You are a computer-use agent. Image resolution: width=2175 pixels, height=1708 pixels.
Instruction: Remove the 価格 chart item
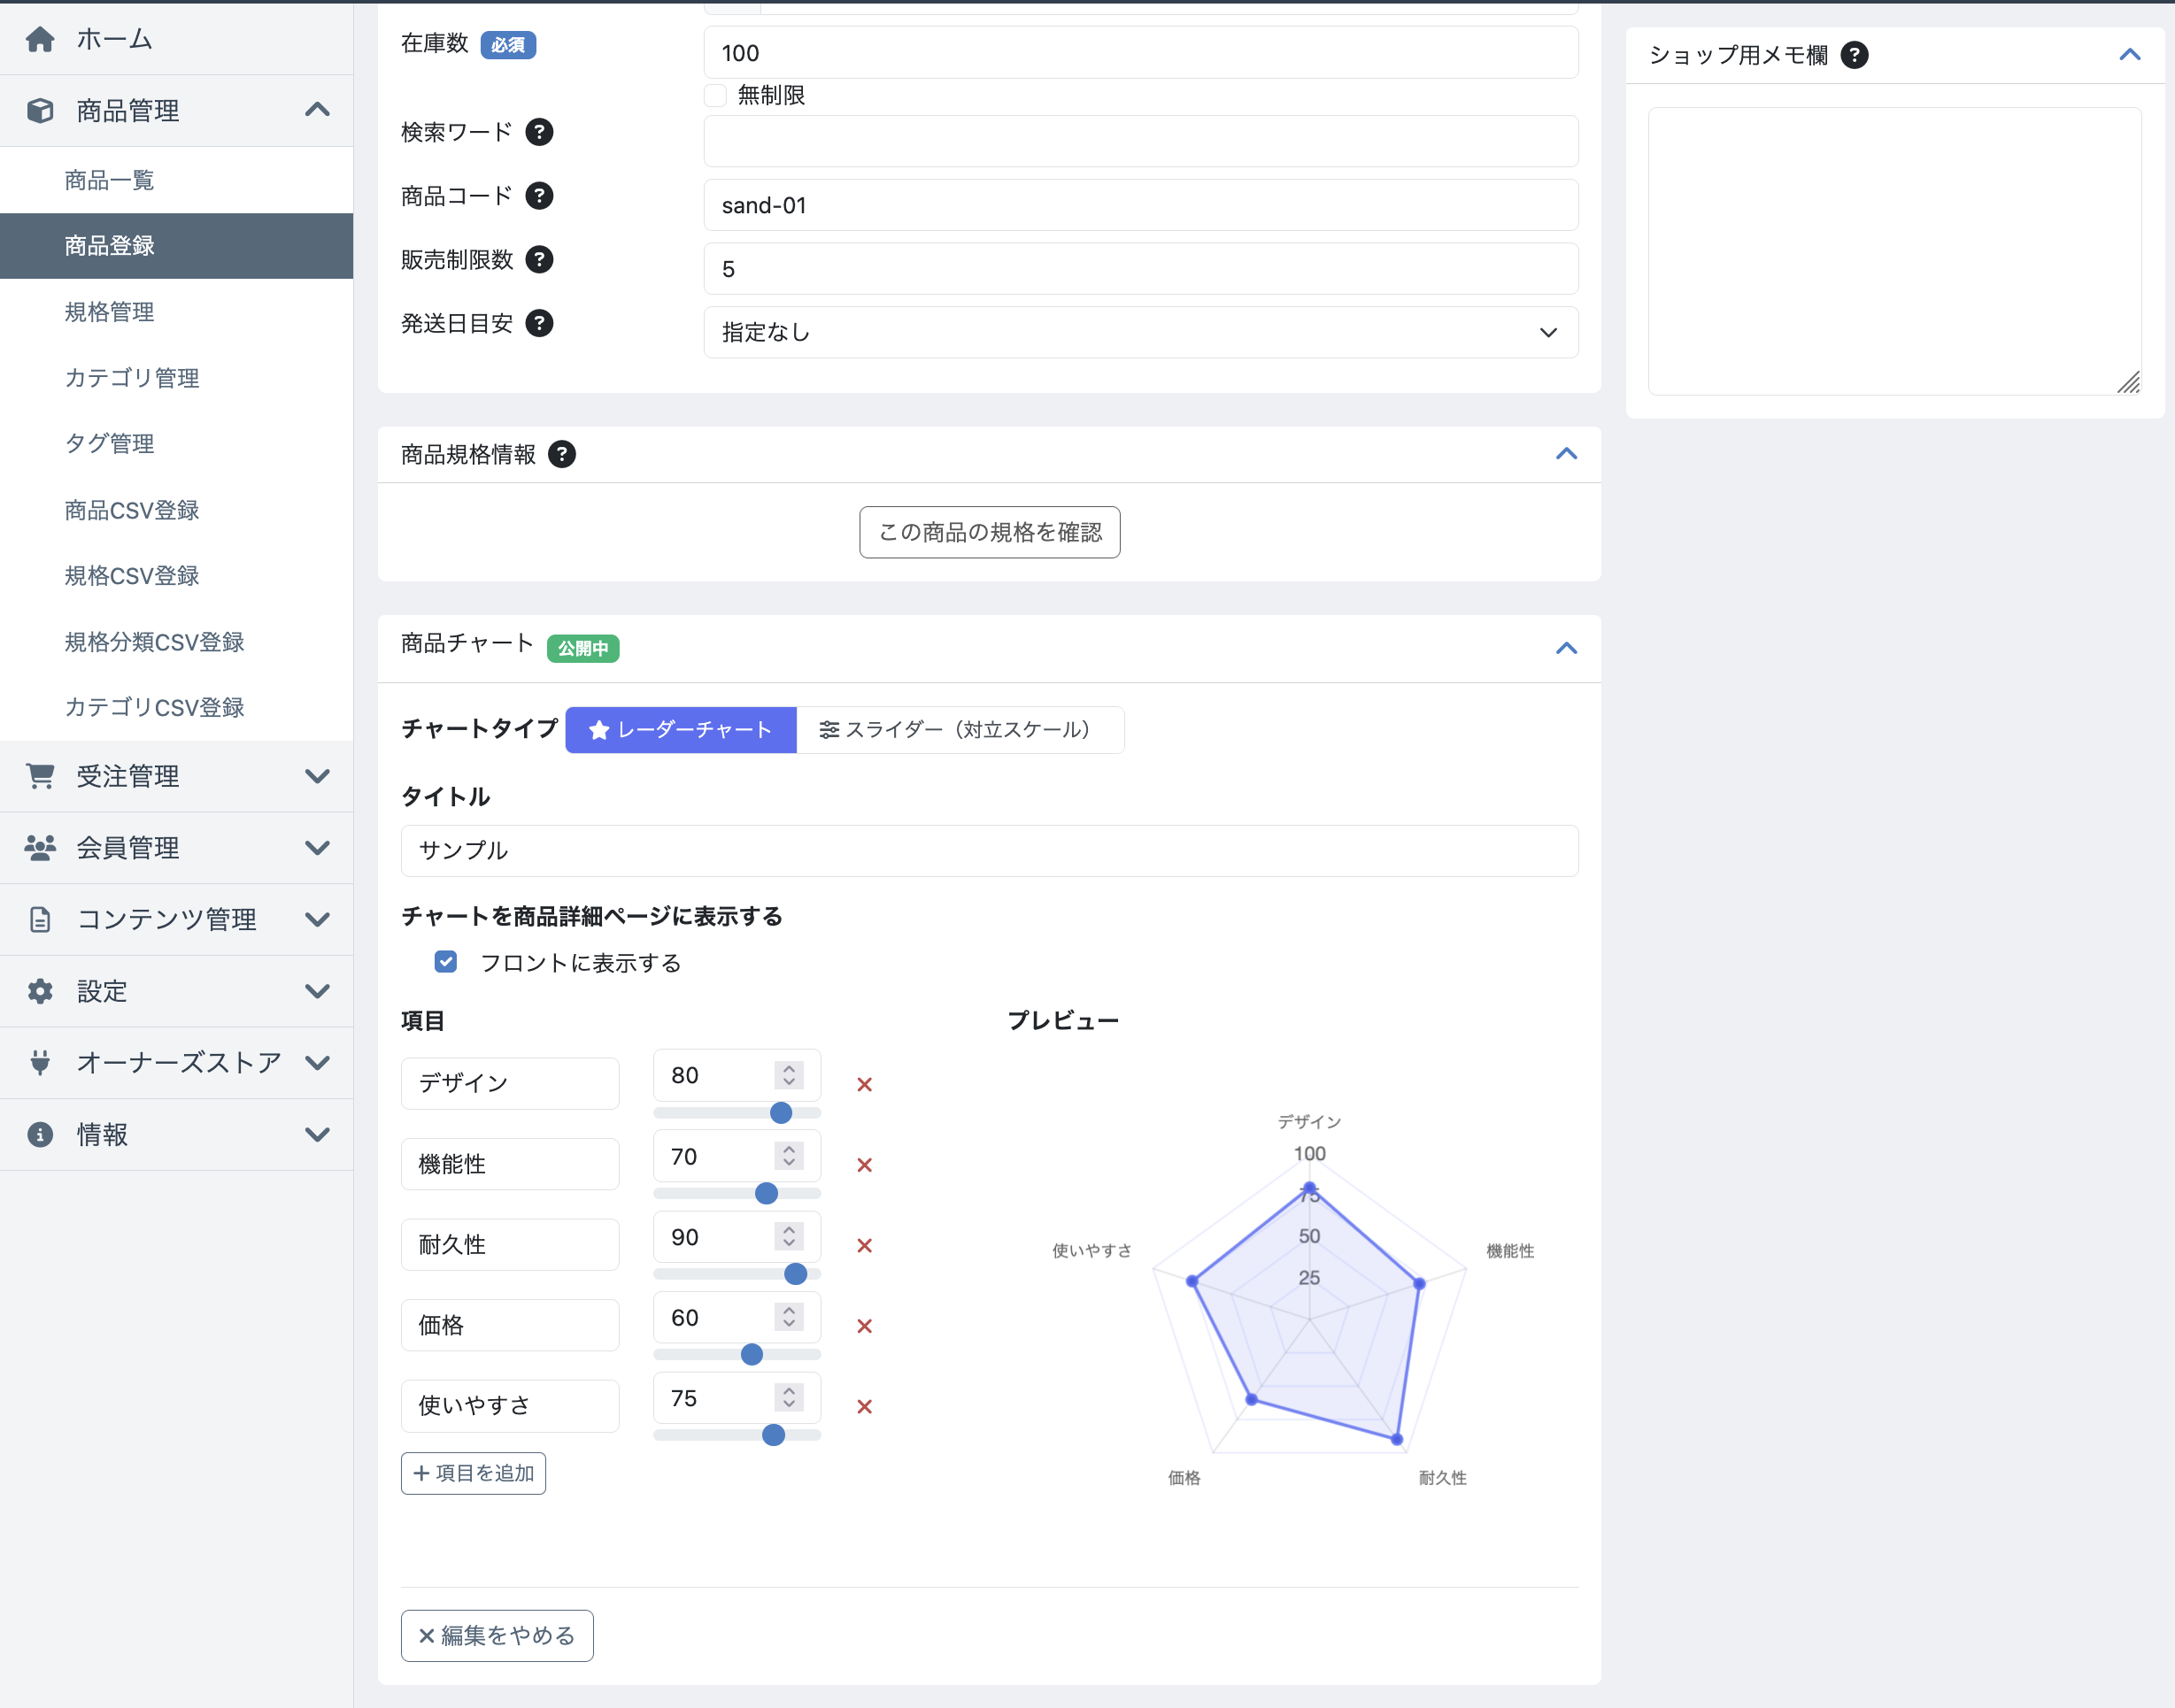865,1326
